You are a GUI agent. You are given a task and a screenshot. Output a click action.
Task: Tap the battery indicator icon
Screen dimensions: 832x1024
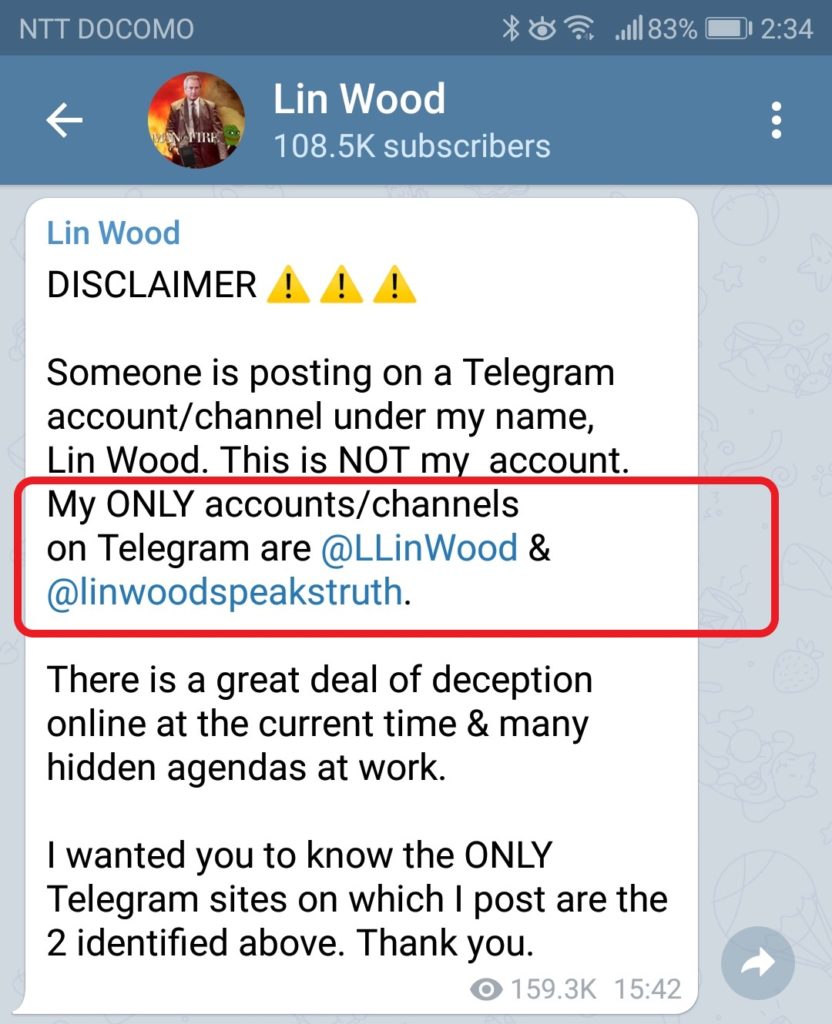tap(729, 29)
